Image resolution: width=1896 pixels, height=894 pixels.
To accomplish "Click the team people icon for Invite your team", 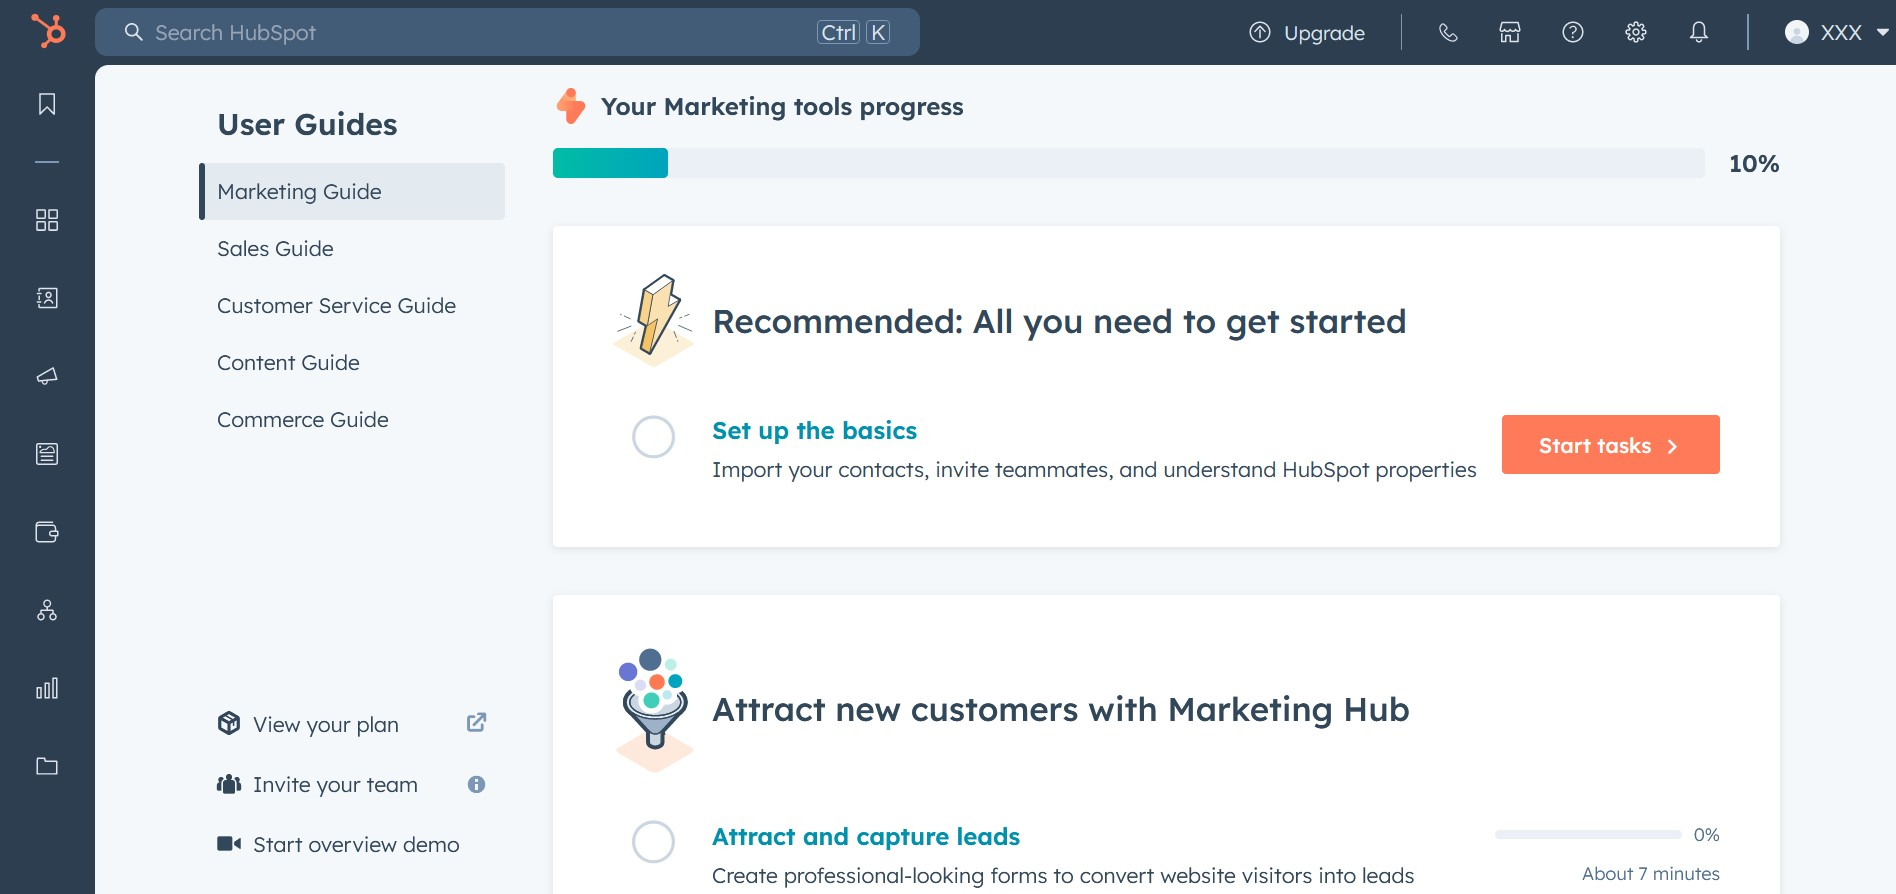I will 229,784.
